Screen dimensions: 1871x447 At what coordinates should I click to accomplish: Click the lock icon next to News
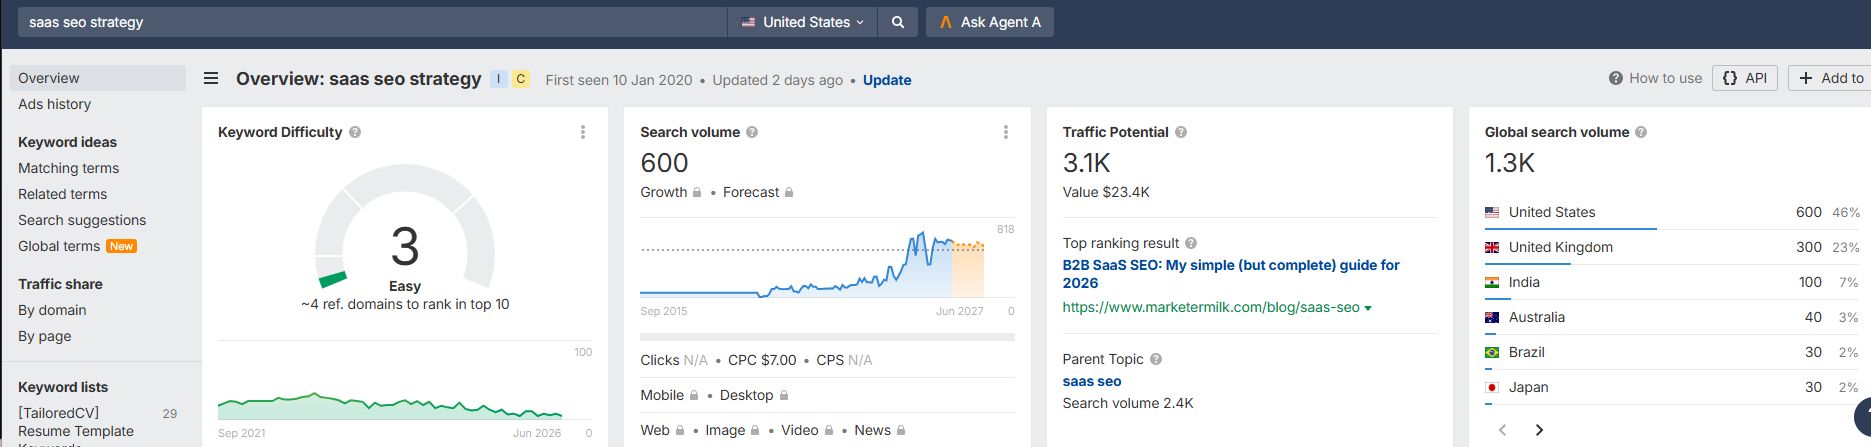(x=901, y=430)
